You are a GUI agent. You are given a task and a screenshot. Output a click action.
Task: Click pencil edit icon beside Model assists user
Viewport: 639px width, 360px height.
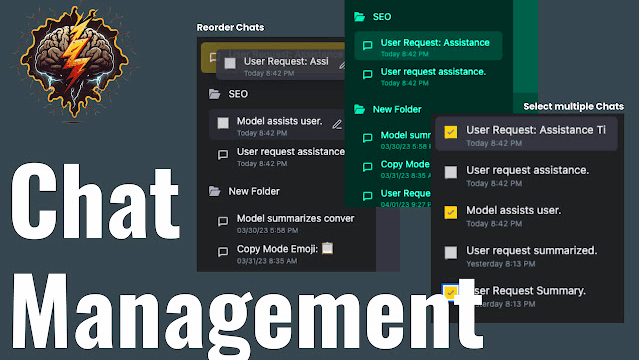coord(337,124)
